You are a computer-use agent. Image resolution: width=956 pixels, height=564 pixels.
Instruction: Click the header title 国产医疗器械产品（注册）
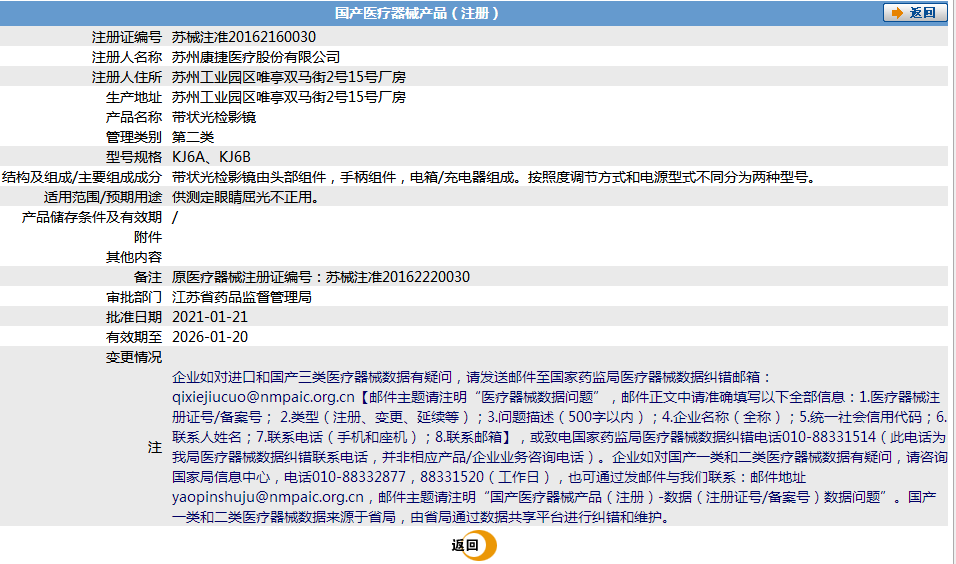[417, 13]
